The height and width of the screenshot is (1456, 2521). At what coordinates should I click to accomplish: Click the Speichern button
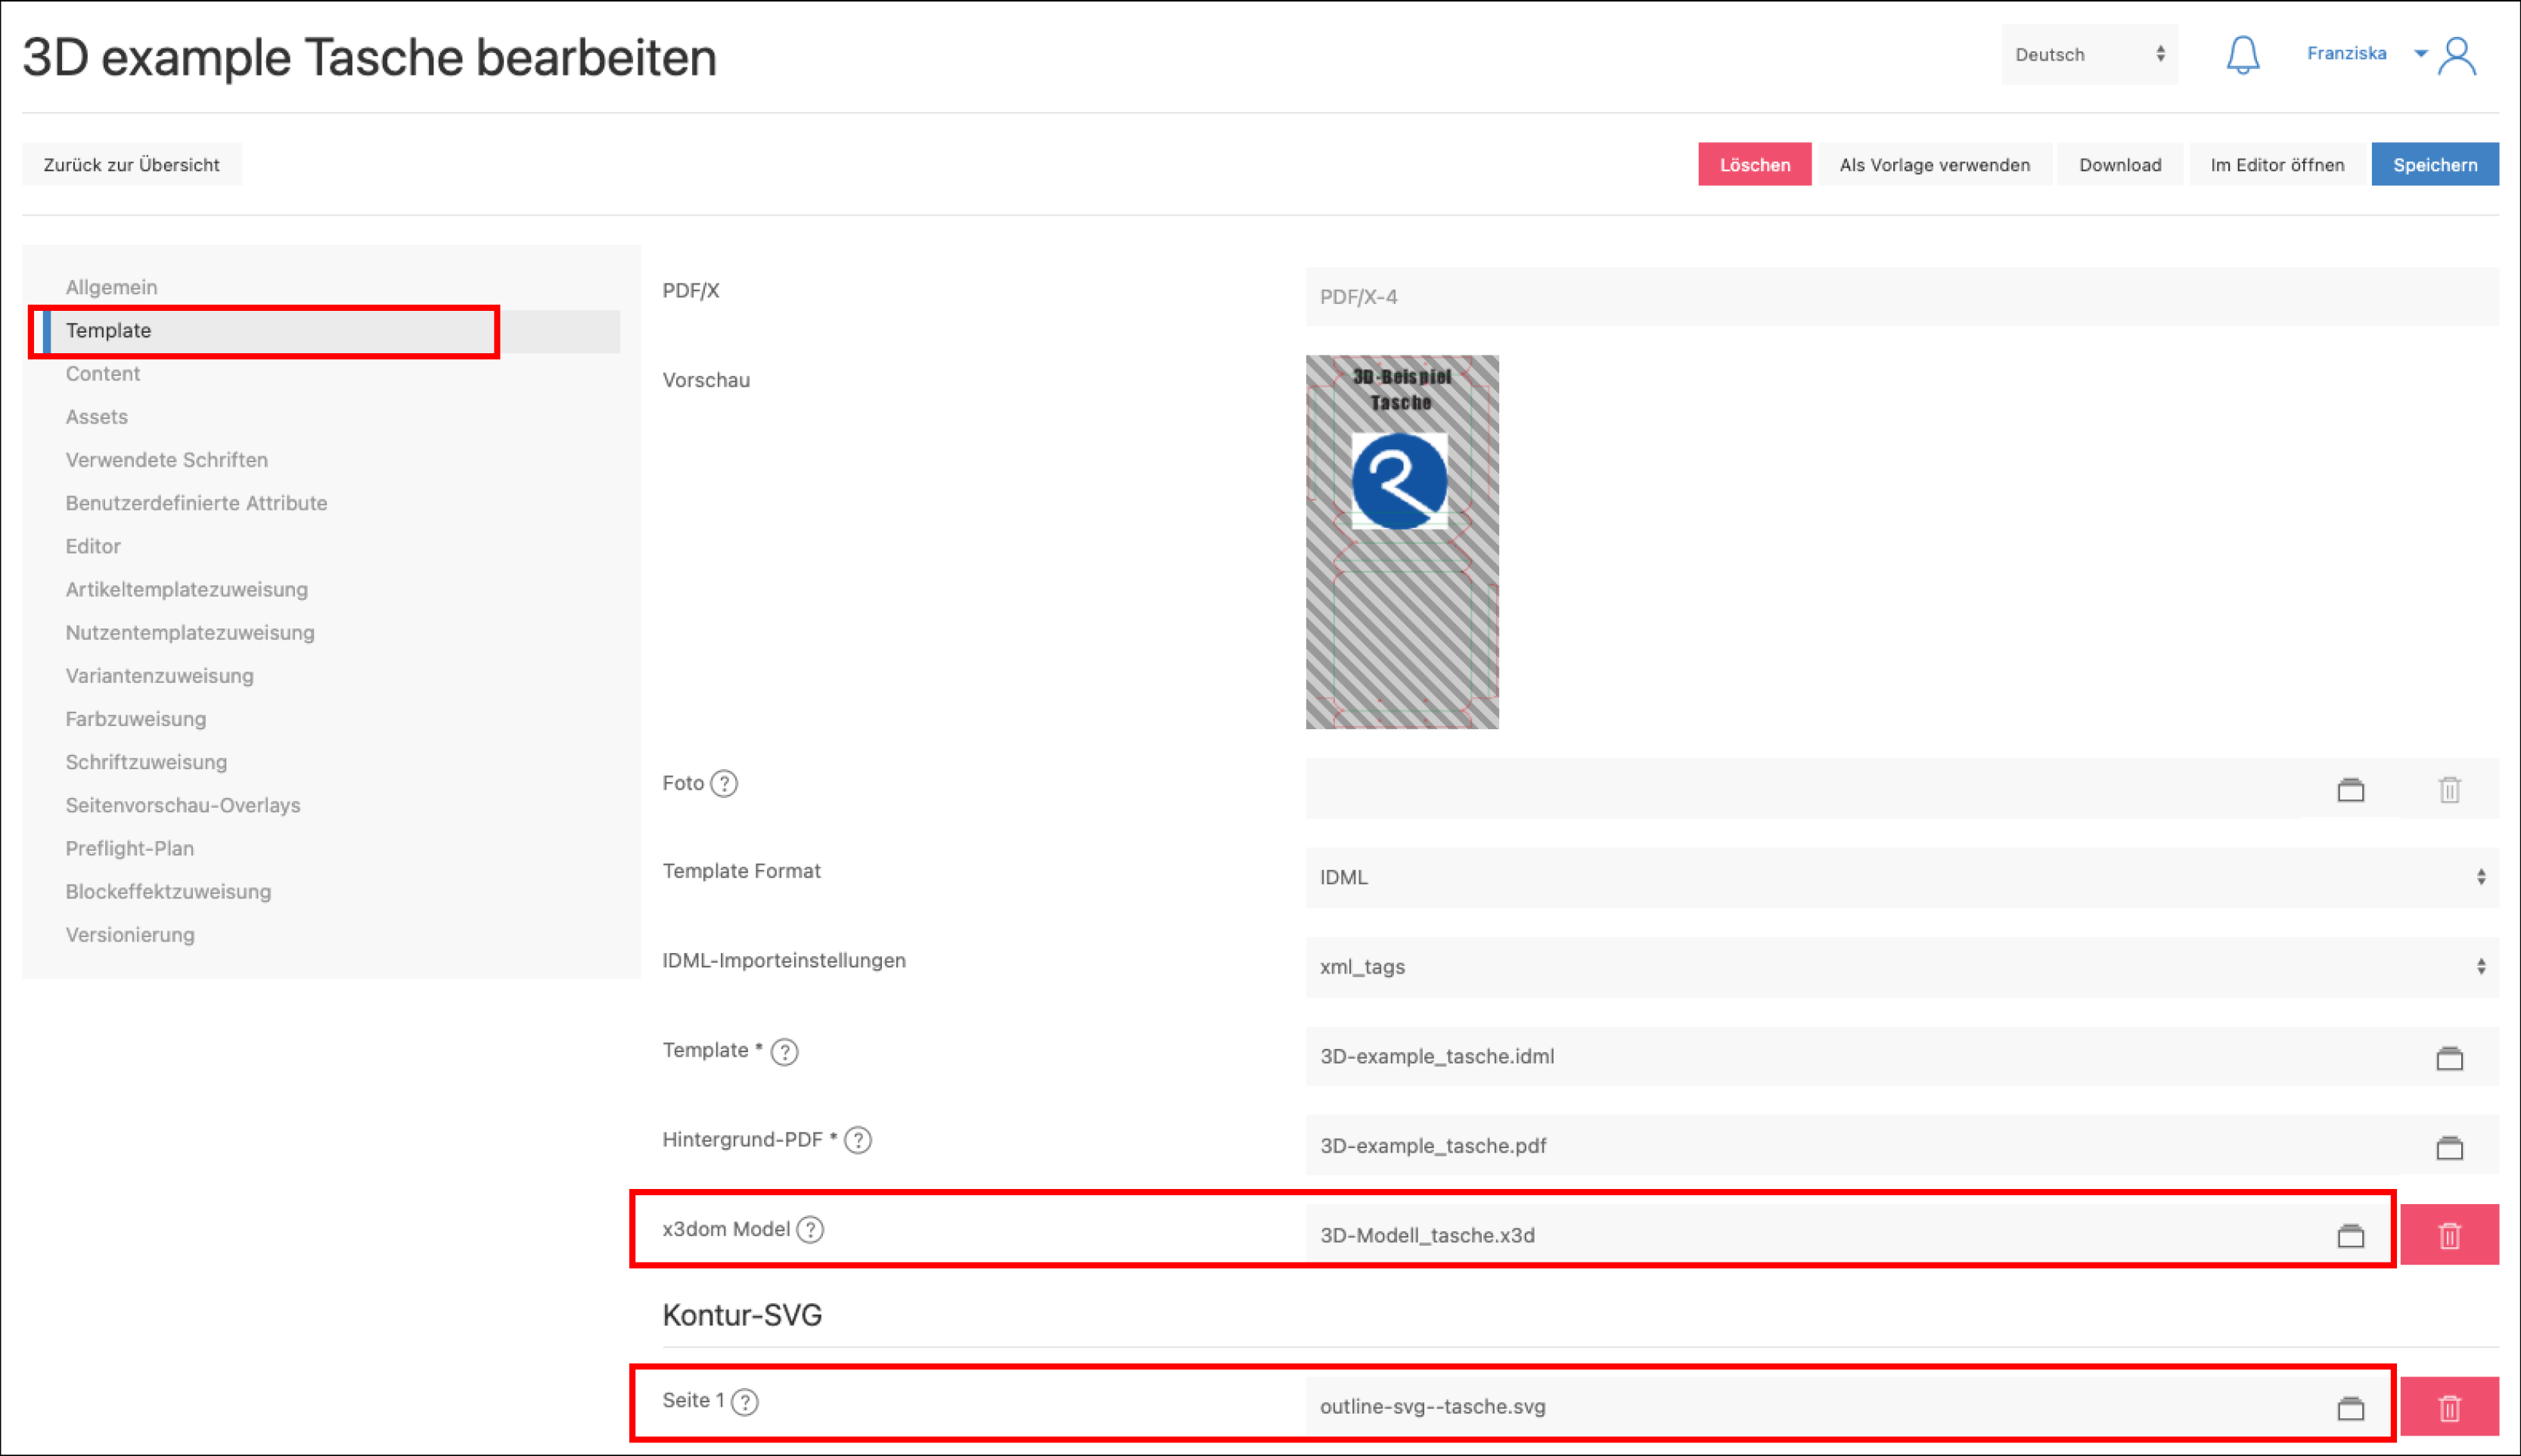[x=2434, y=165]
